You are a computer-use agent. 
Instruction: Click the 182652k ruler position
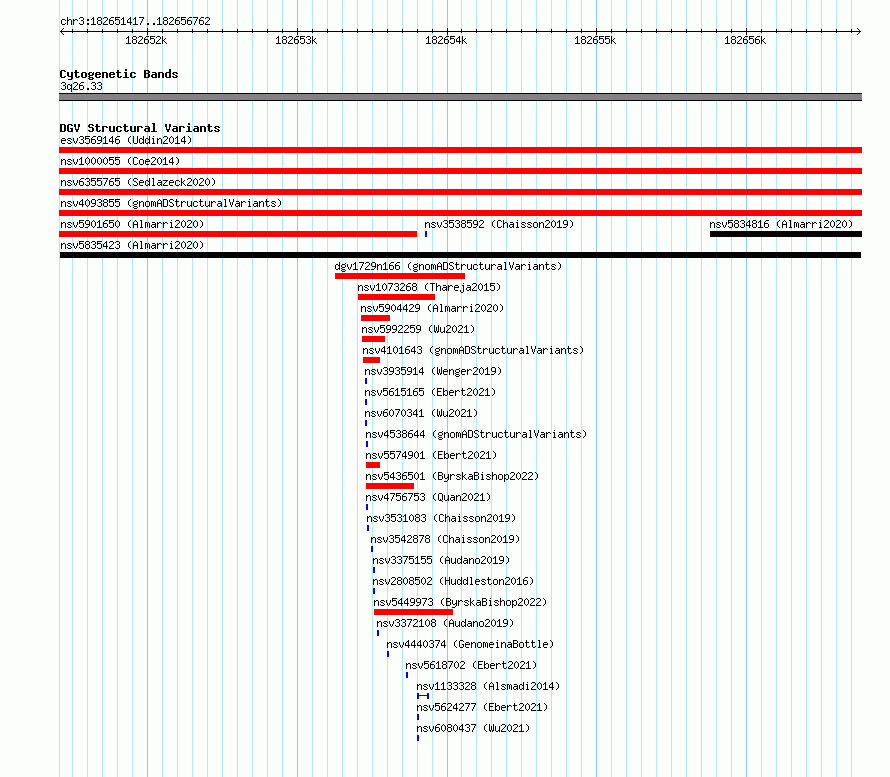[x=146, y=40]
